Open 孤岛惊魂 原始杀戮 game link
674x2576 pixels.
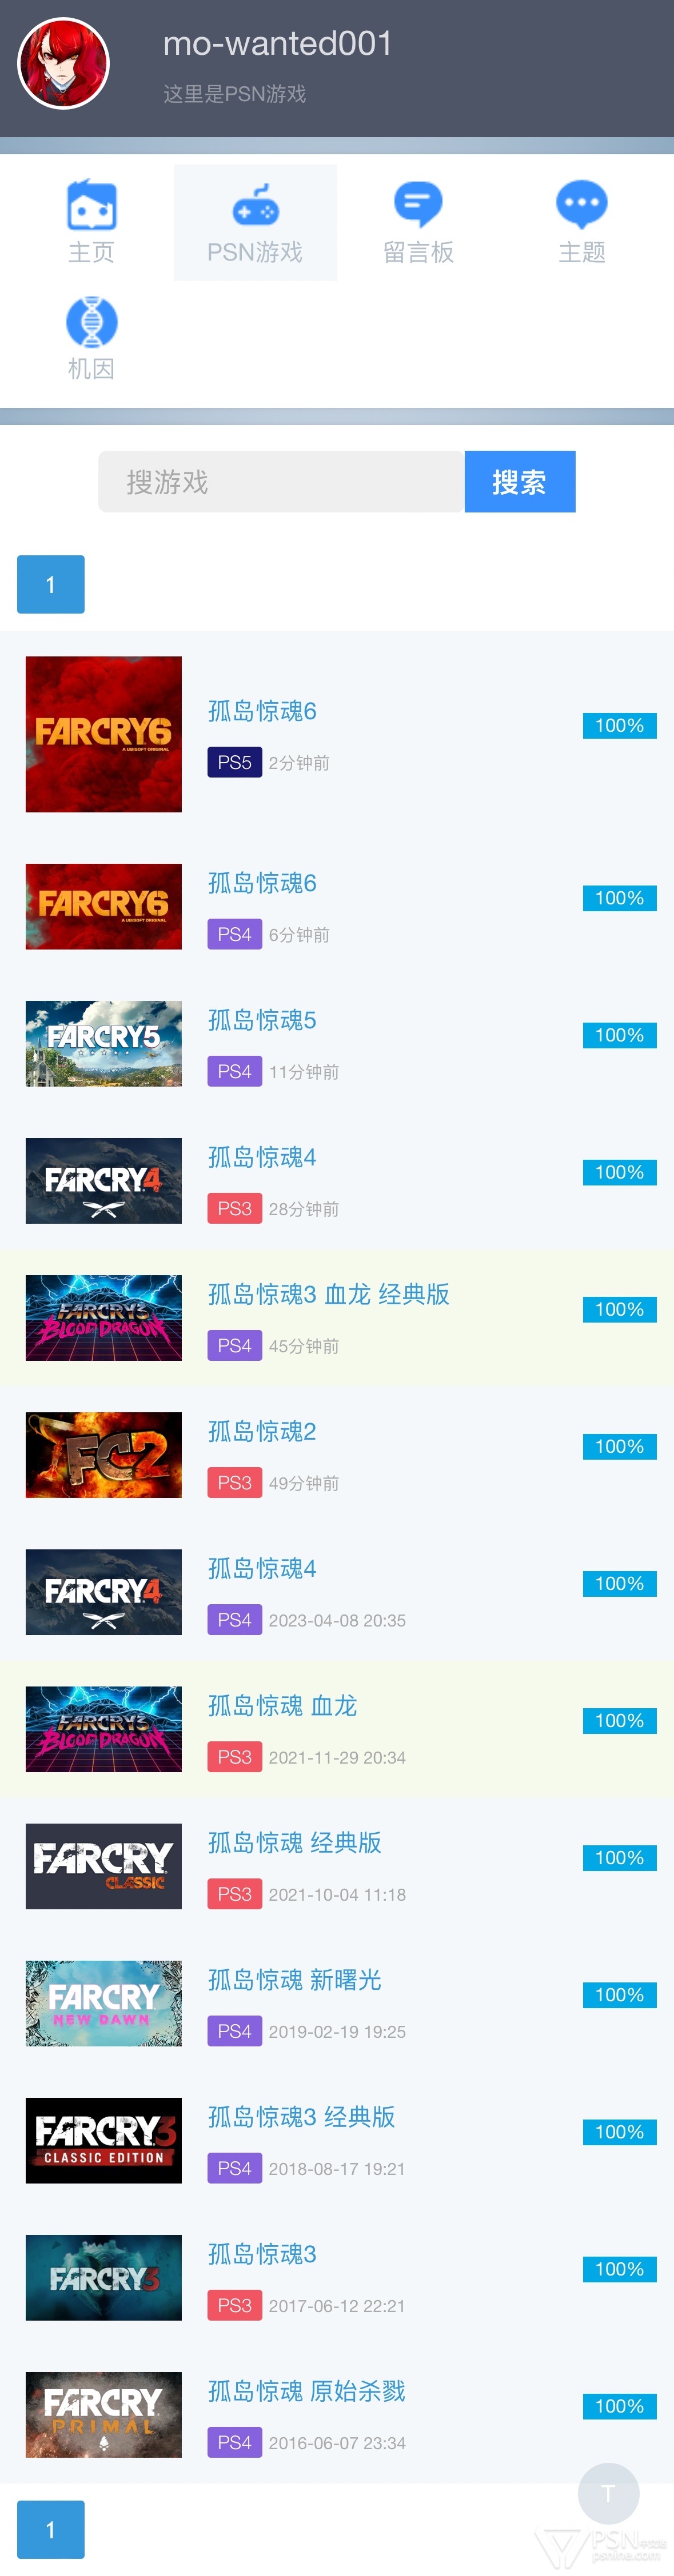coord(306,2391)
